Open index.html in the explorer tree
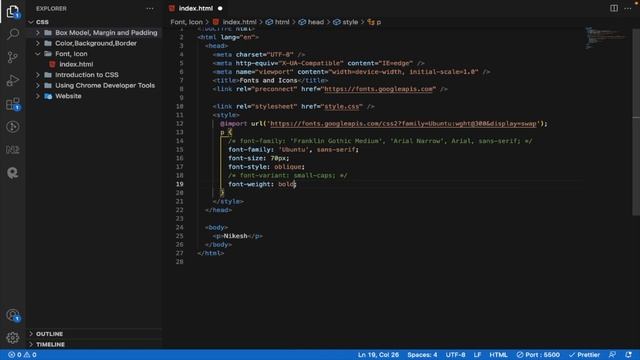Image resolution: width=640 pixels, height=360 pixels. coord(76,64)
